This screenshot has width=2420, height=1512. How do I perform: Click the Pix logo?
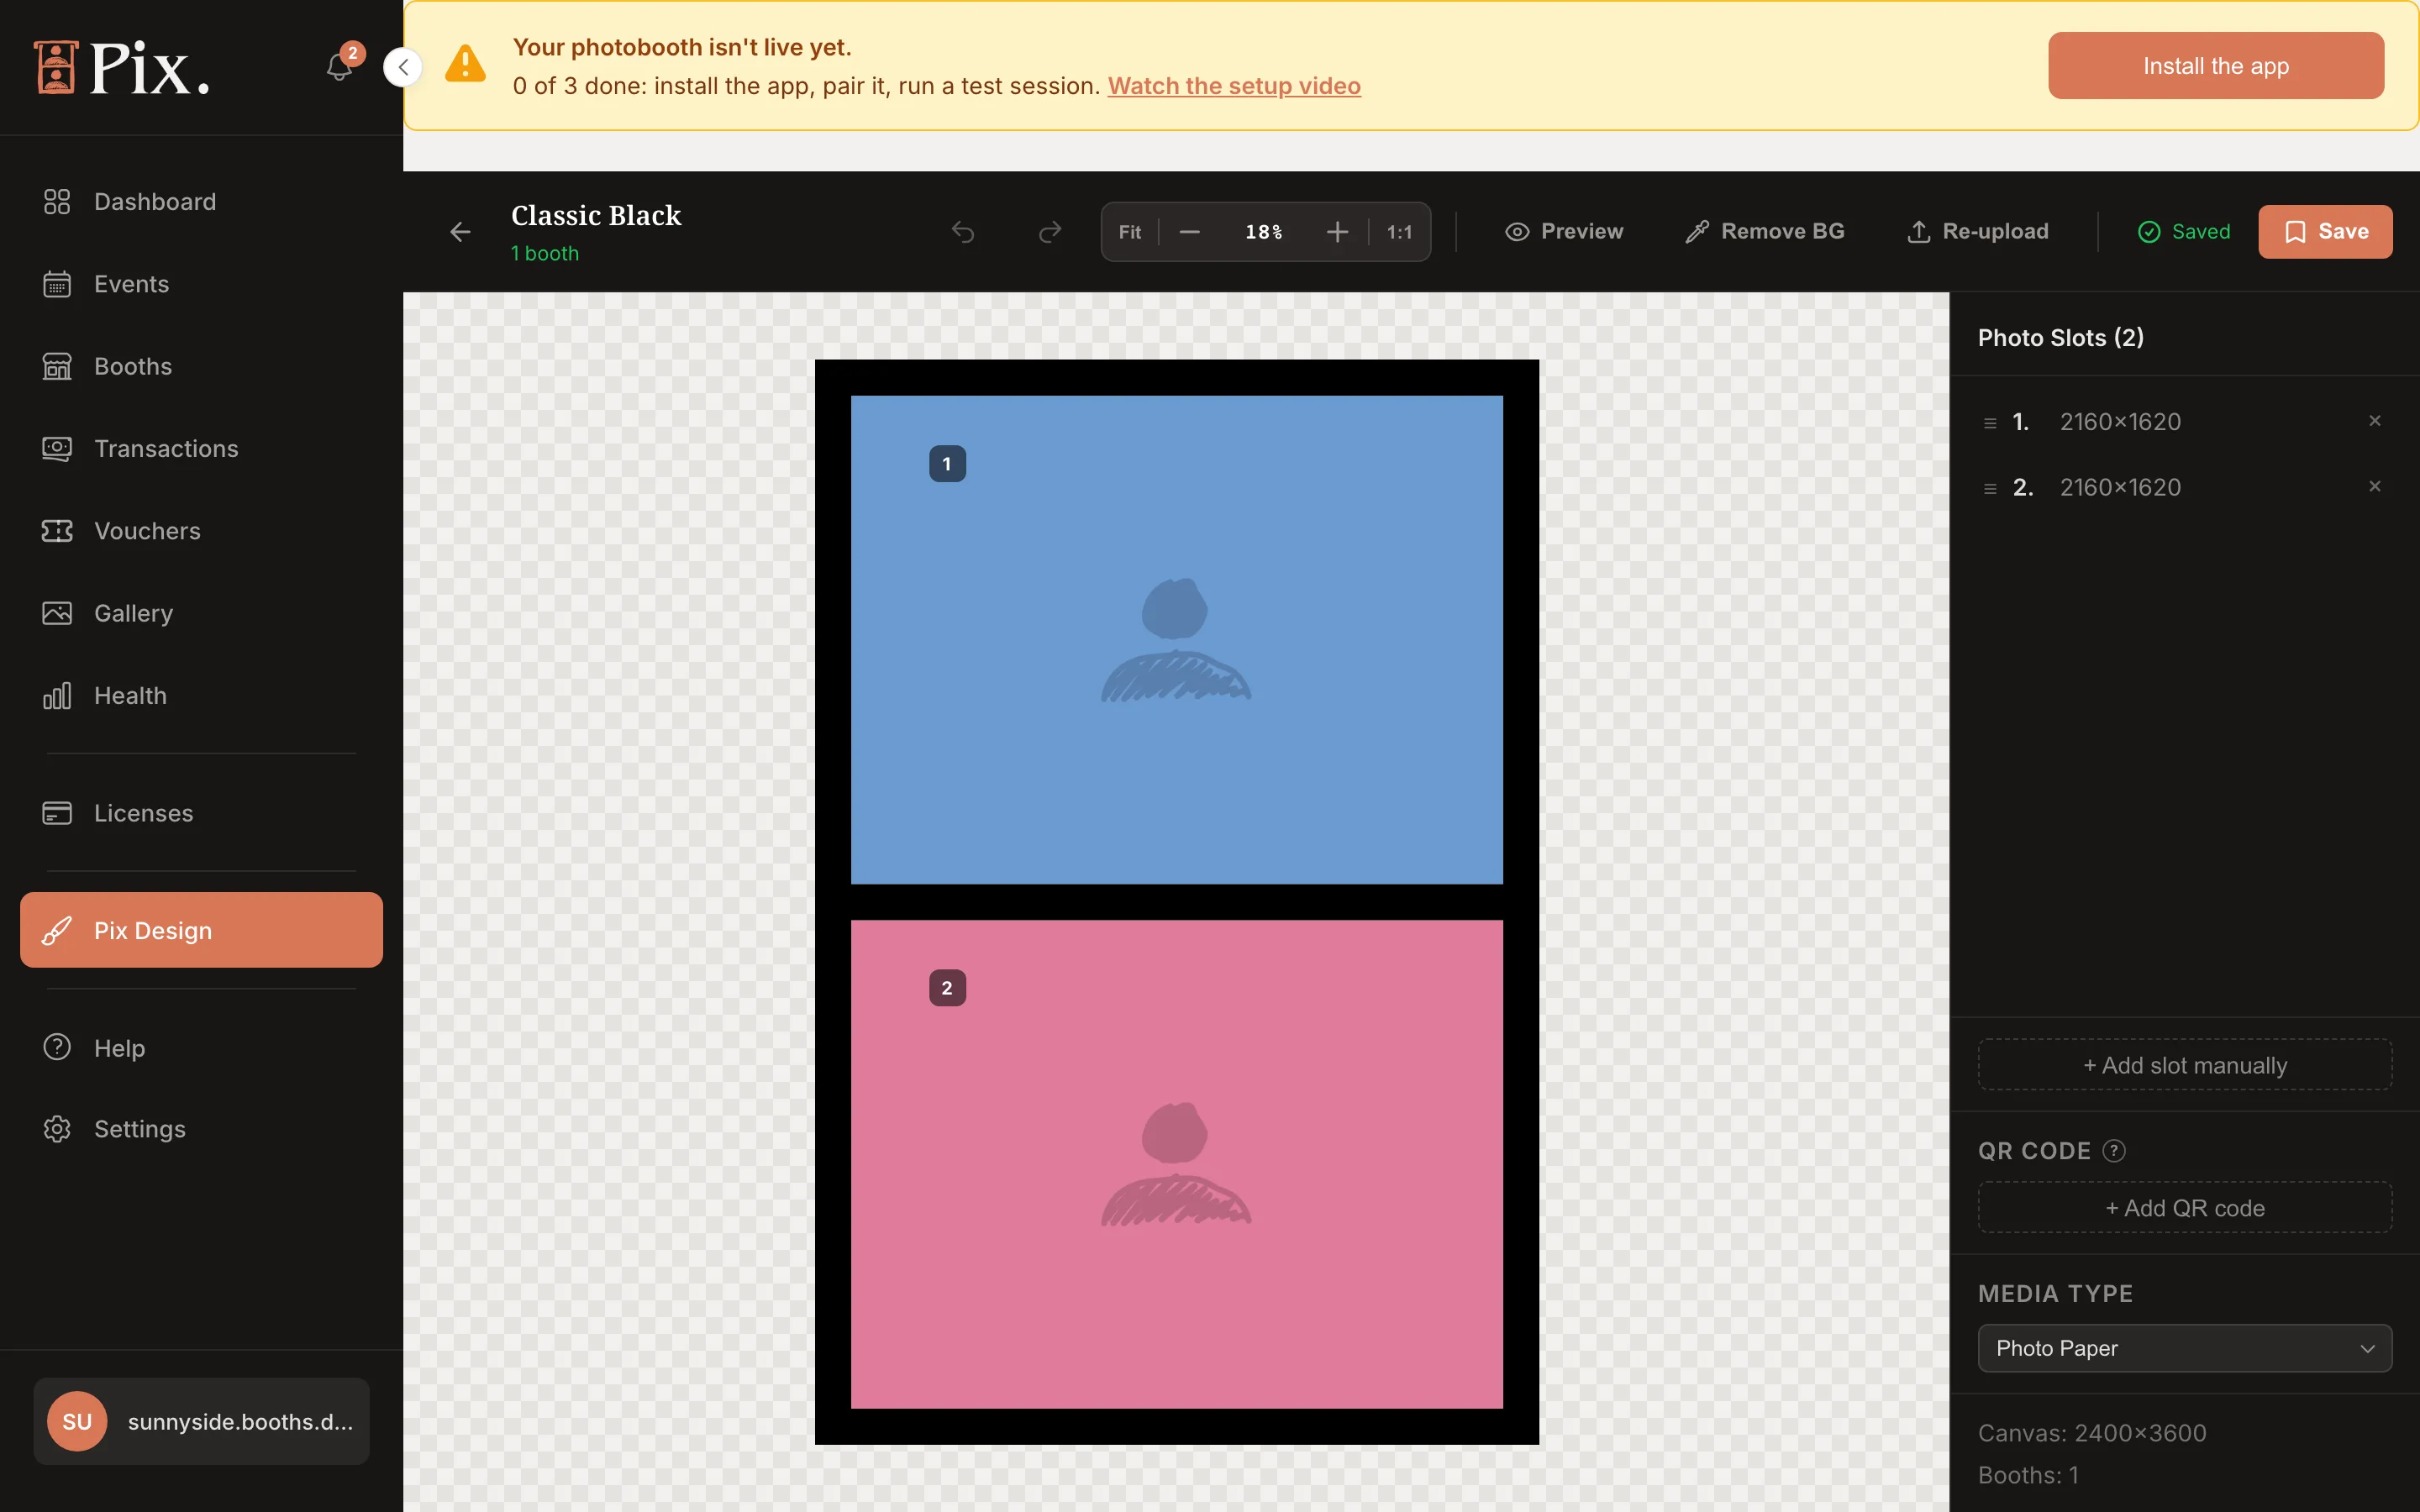point(122,67)
